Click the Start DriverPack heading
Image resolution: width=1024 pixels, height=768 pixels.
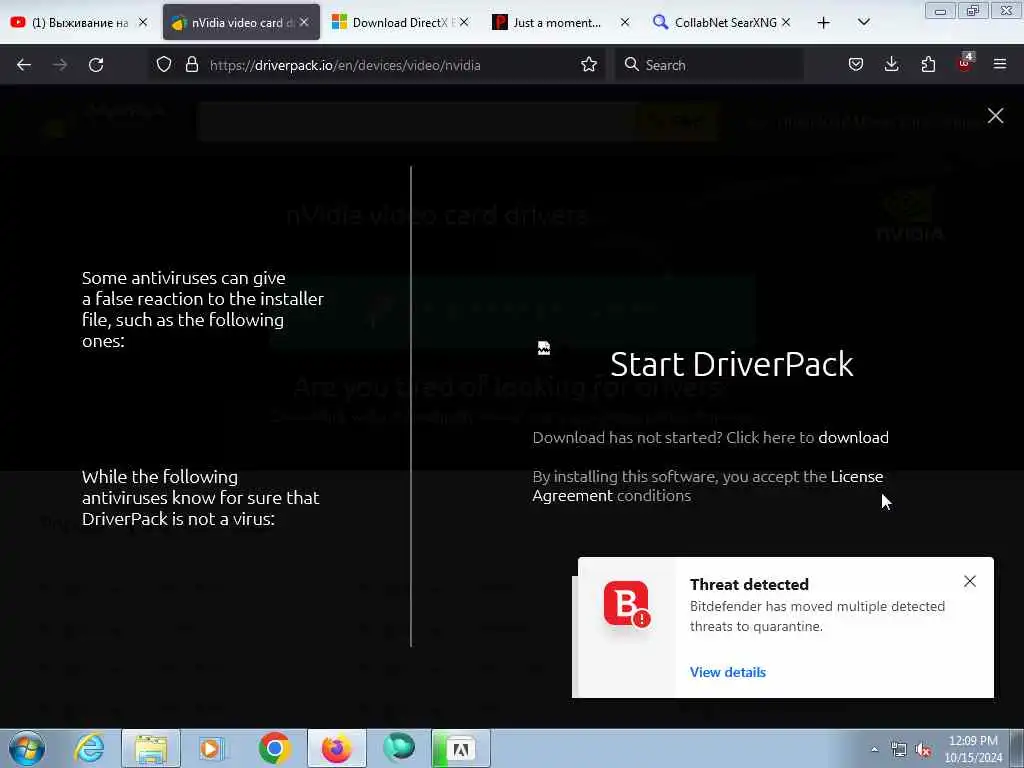pyautogui.click(x=731, y=364)
